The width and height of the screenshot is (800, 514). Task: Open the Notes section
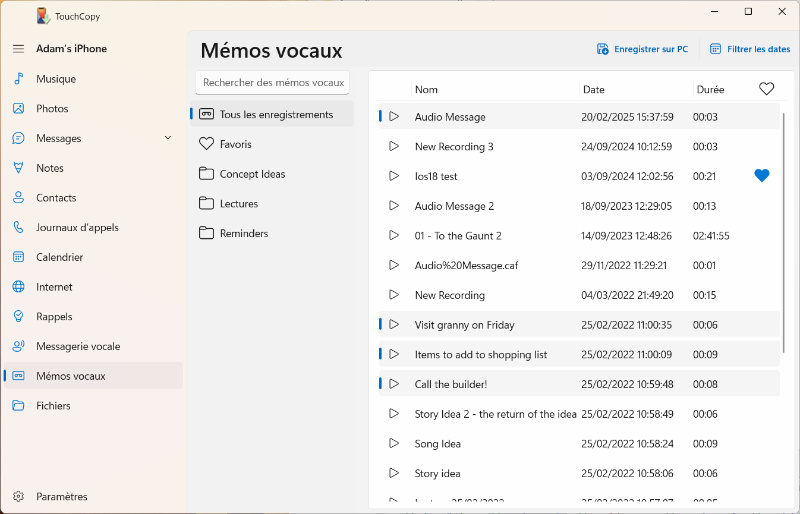click(93, 168)
